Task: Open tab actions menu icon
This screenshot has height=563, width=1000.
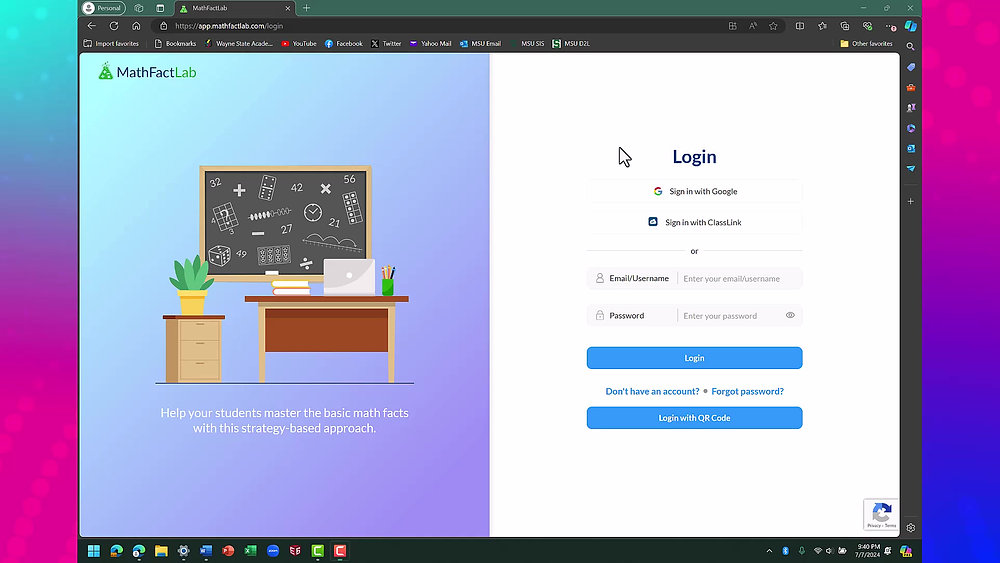Action: [160, 8]
